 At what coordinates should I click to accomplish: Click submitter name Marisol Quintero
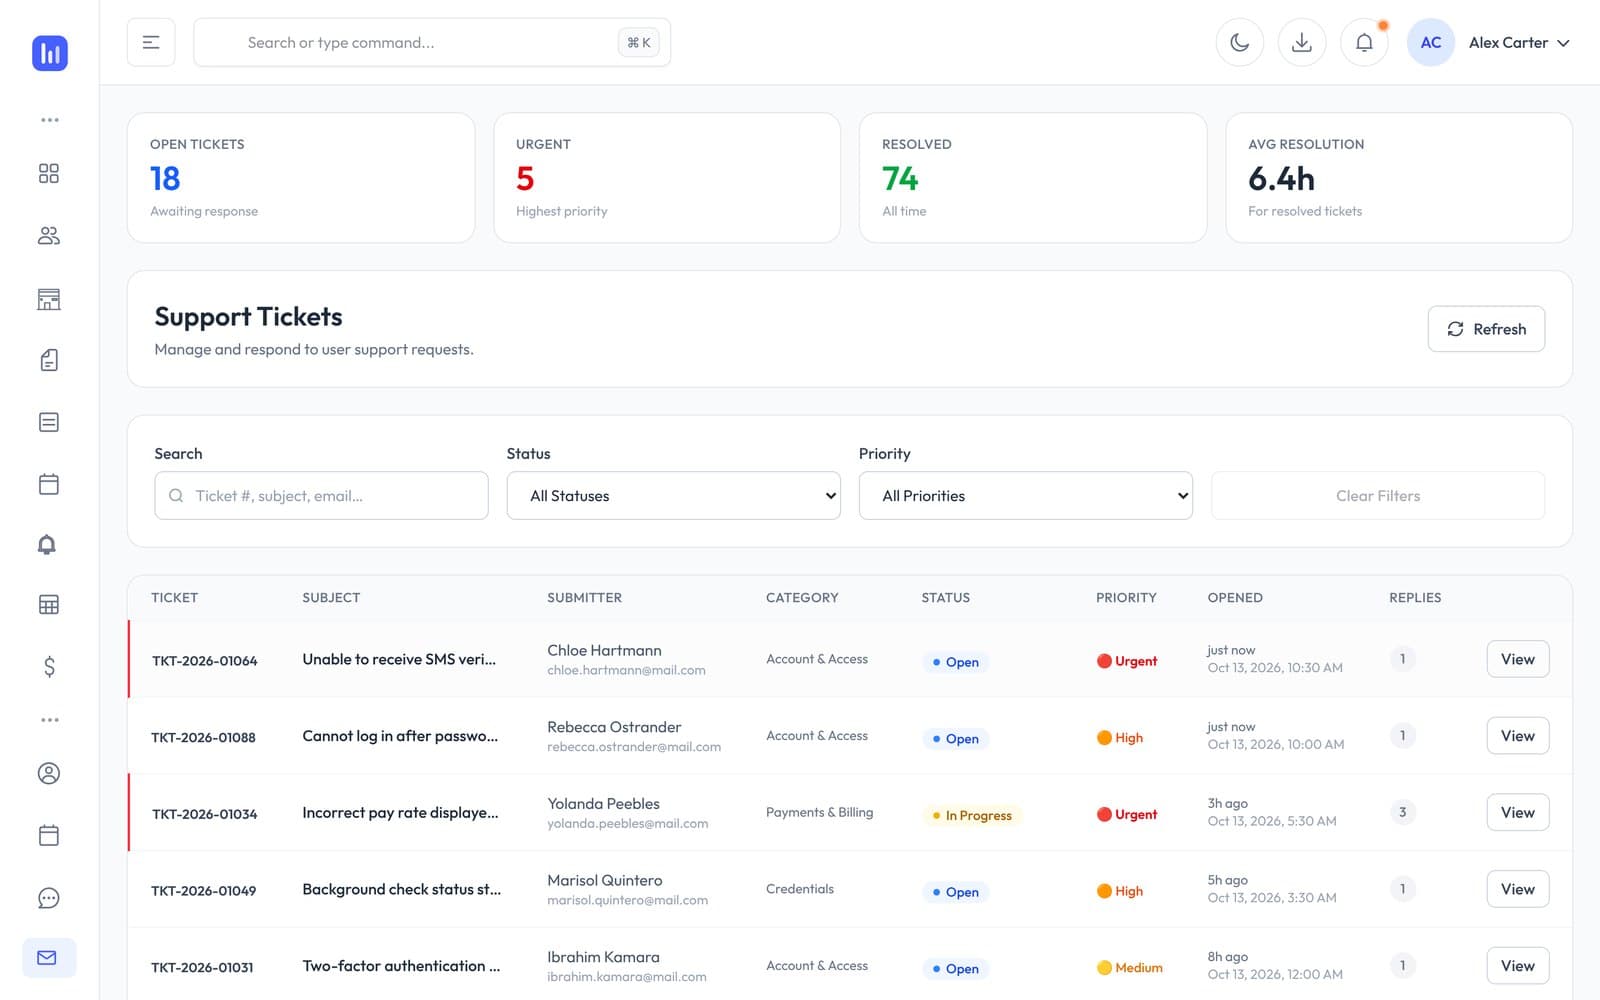[605, 881]
